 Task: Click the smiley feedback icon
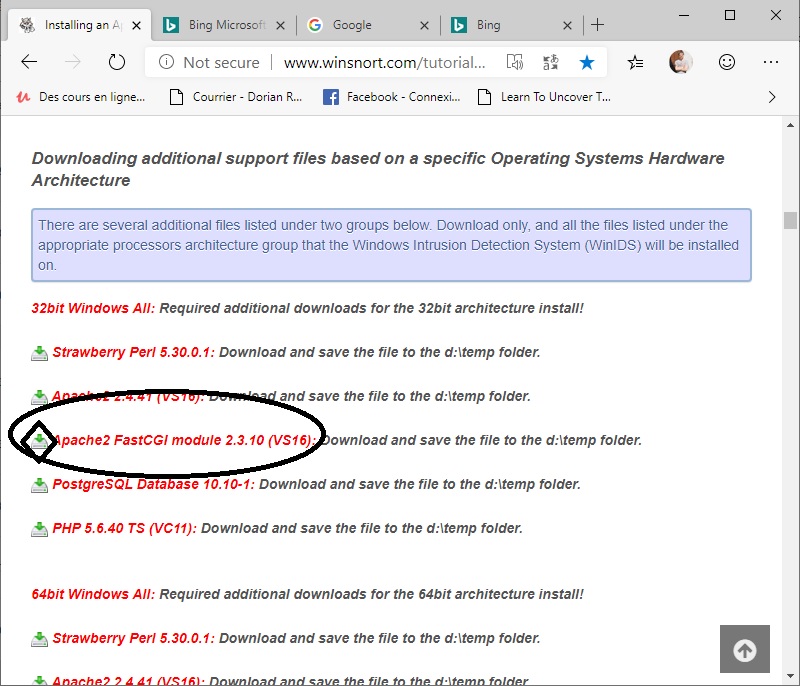coord(727,62)
